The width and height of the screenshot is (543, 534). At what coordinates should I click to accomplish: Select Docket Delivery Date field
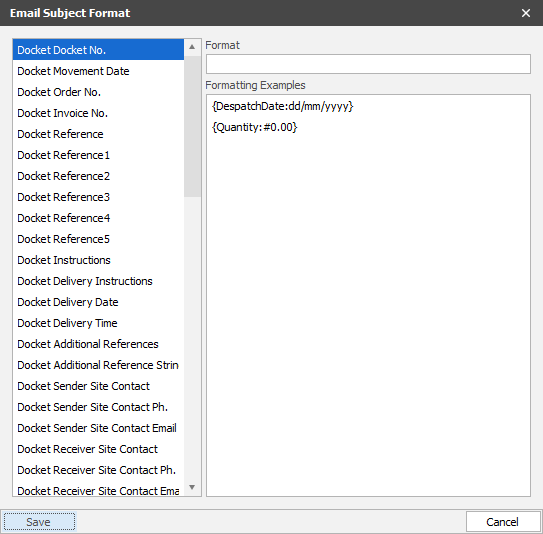(98, 302)
